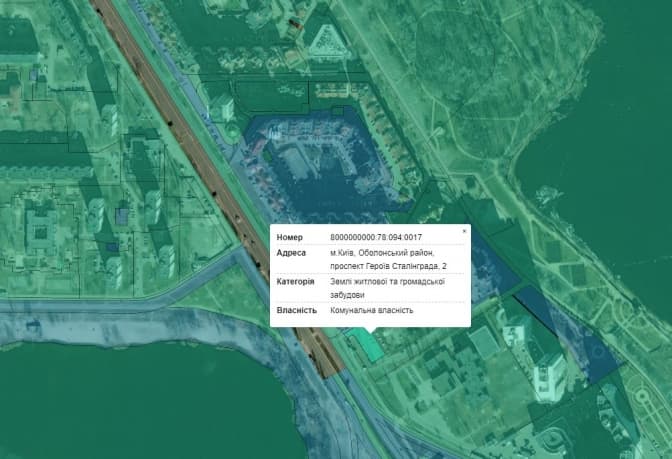Viewport: 672px width, 459px height.
Task: Select the highlighted teal parcel under the popup
Action: point(366,347)
